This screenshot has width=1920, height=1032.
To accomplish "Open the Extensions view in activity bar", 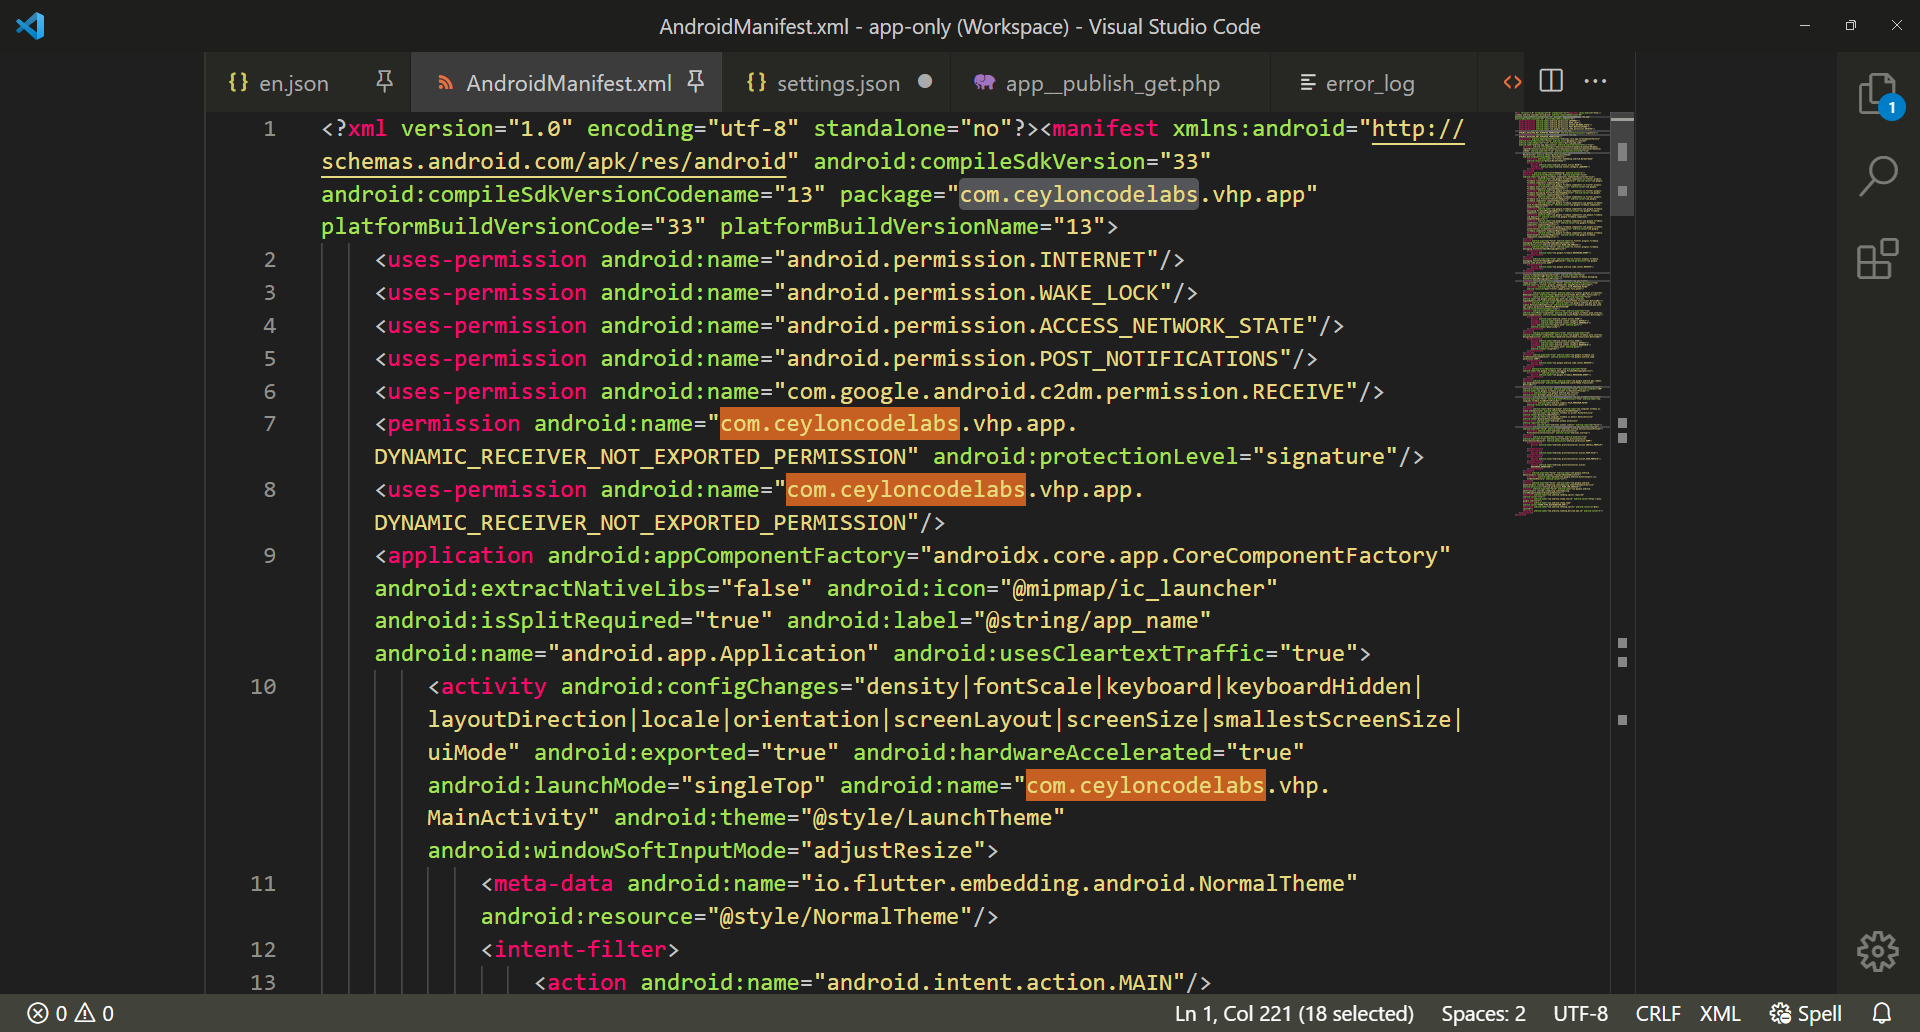I will 1877,259.
